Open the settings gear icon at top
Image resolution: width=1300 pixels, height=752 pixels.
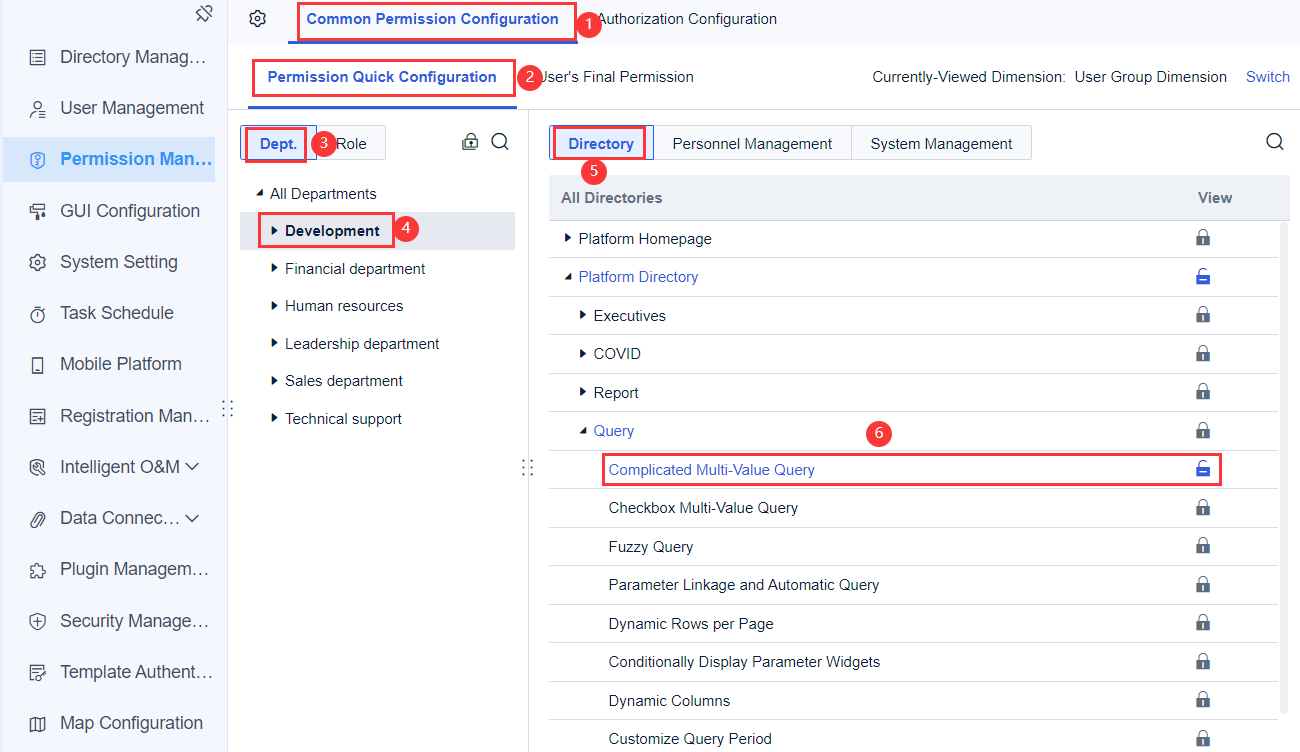click(x=257, y=18)
